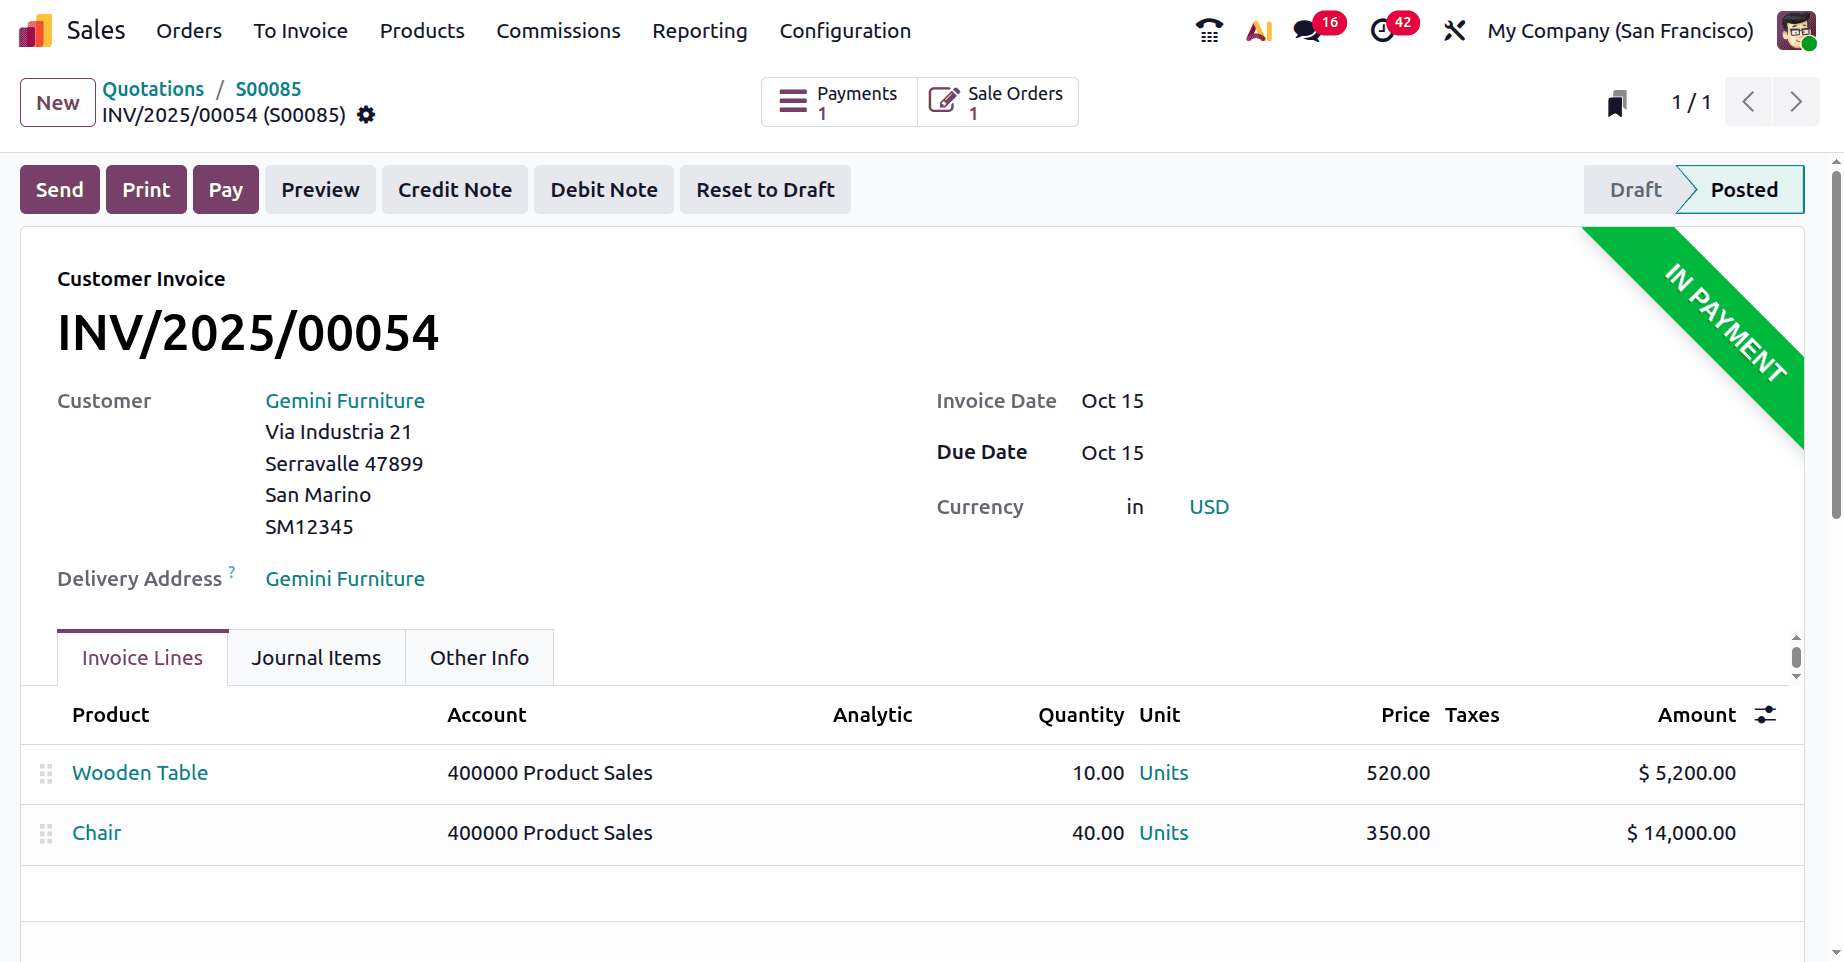Open the Configuration menu
The width and height of the screenshot is (1844, 962).
coord(845,31)
